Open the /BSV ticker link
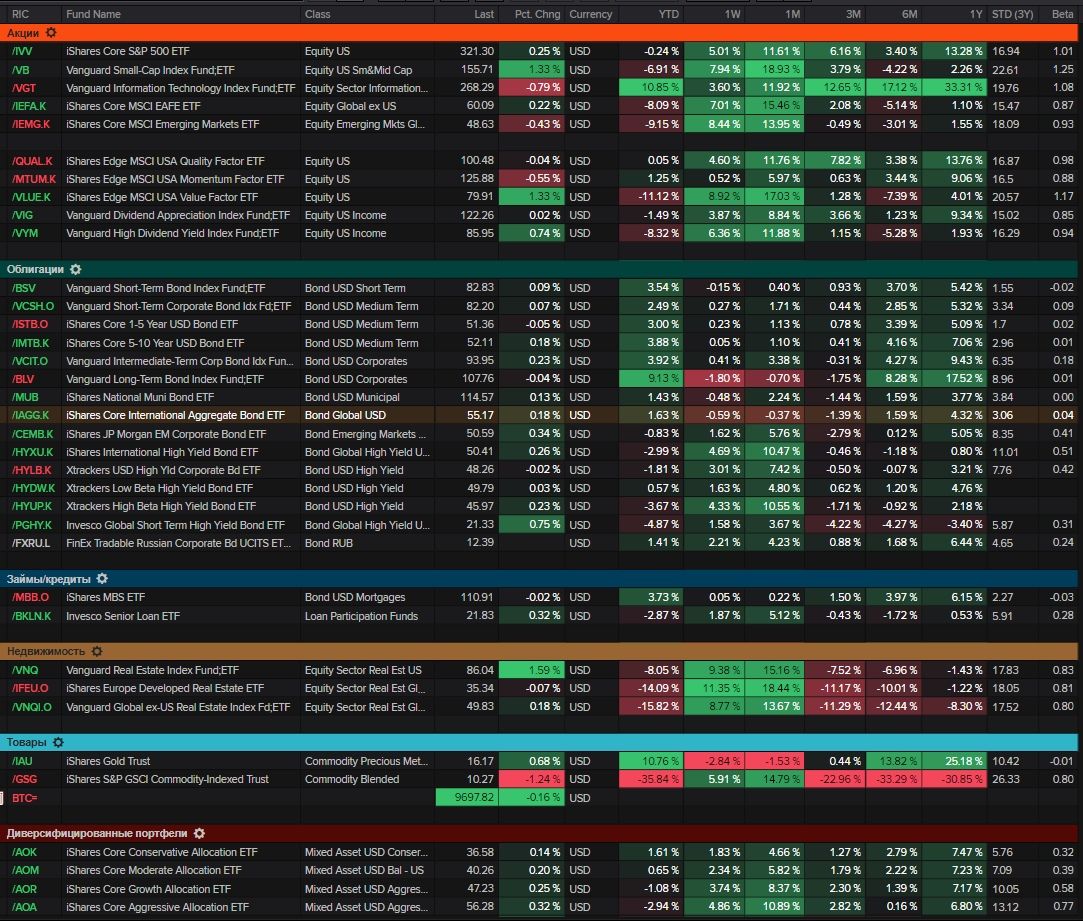This screenshot has height=921, width=1083. [x=23, y=288]
